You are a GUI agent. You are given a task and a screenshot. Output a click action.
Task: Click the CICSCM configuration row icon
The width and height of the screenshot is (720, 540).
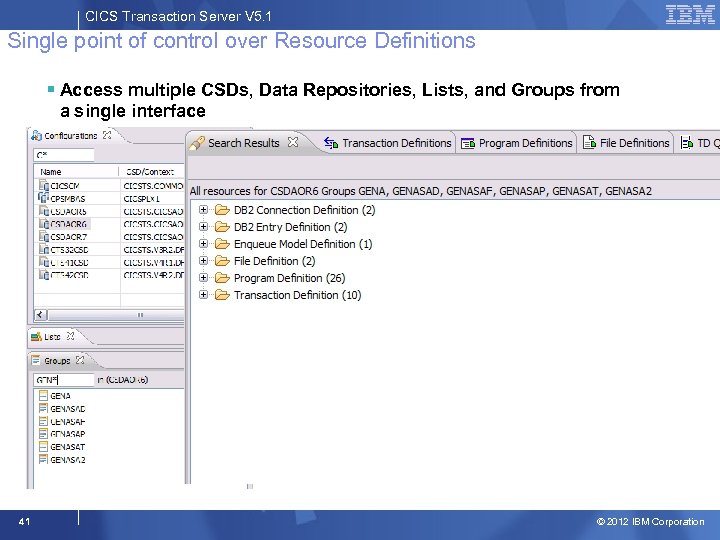coord(44,186)
